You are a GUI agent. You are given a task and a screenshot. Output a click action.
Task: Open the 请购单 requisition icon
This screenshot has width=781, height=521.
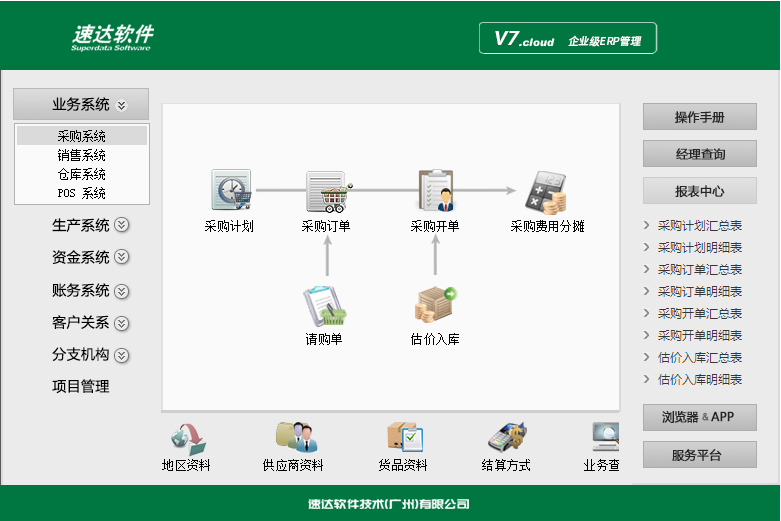click(x=325, y=306)
